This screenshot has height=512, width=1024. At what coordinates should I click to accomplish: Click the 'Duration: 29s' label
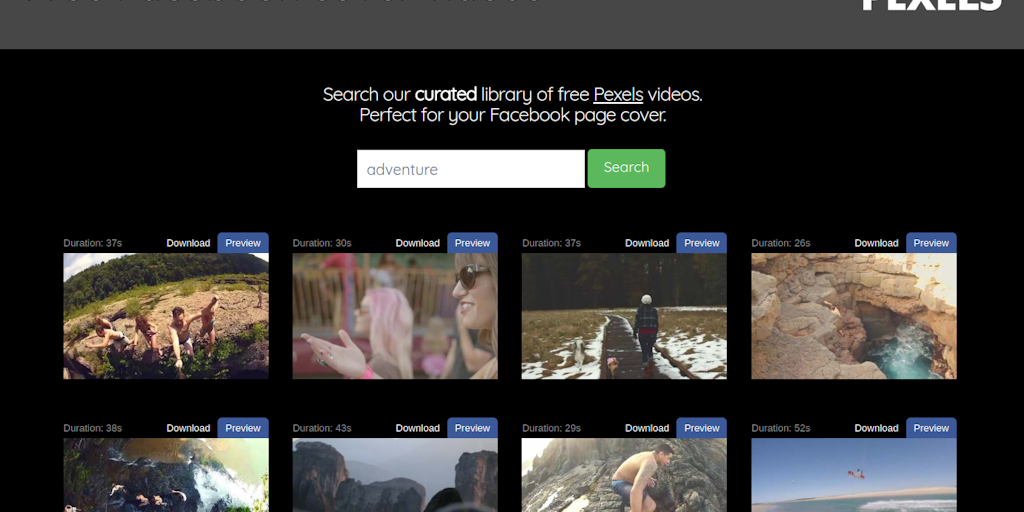point(551,428)
